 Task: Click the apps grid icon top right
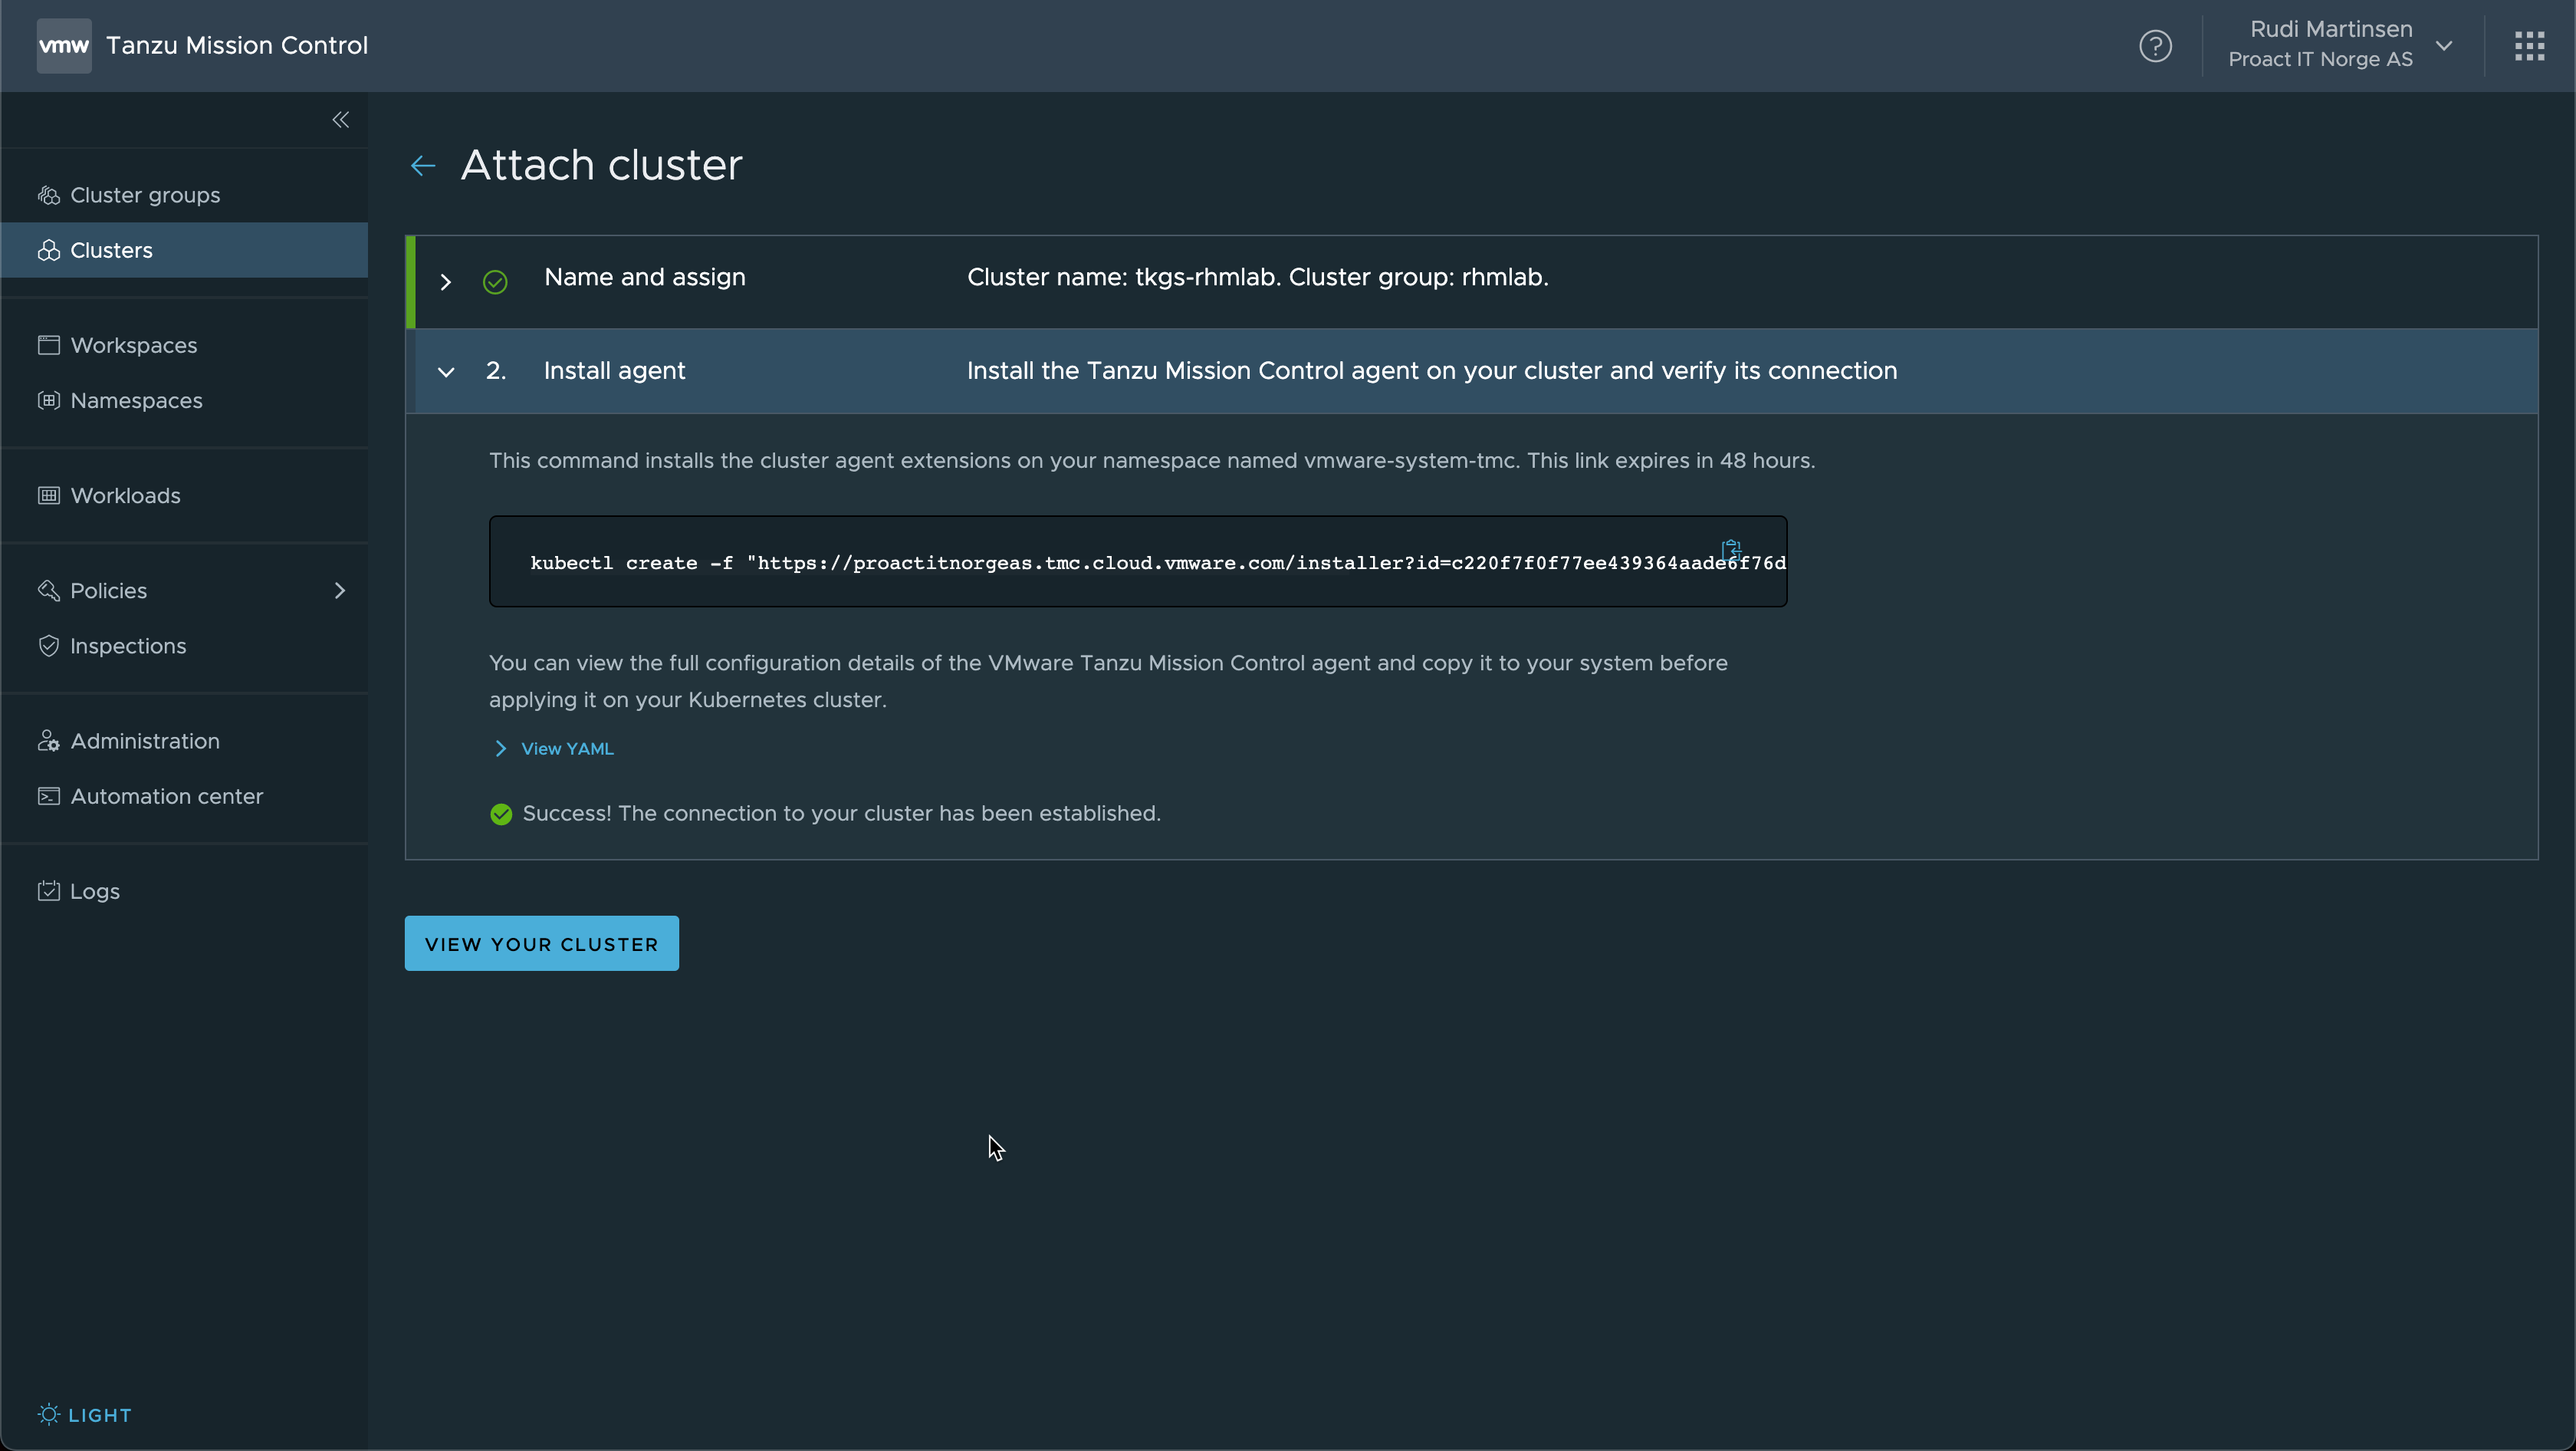pos(2530,46)
